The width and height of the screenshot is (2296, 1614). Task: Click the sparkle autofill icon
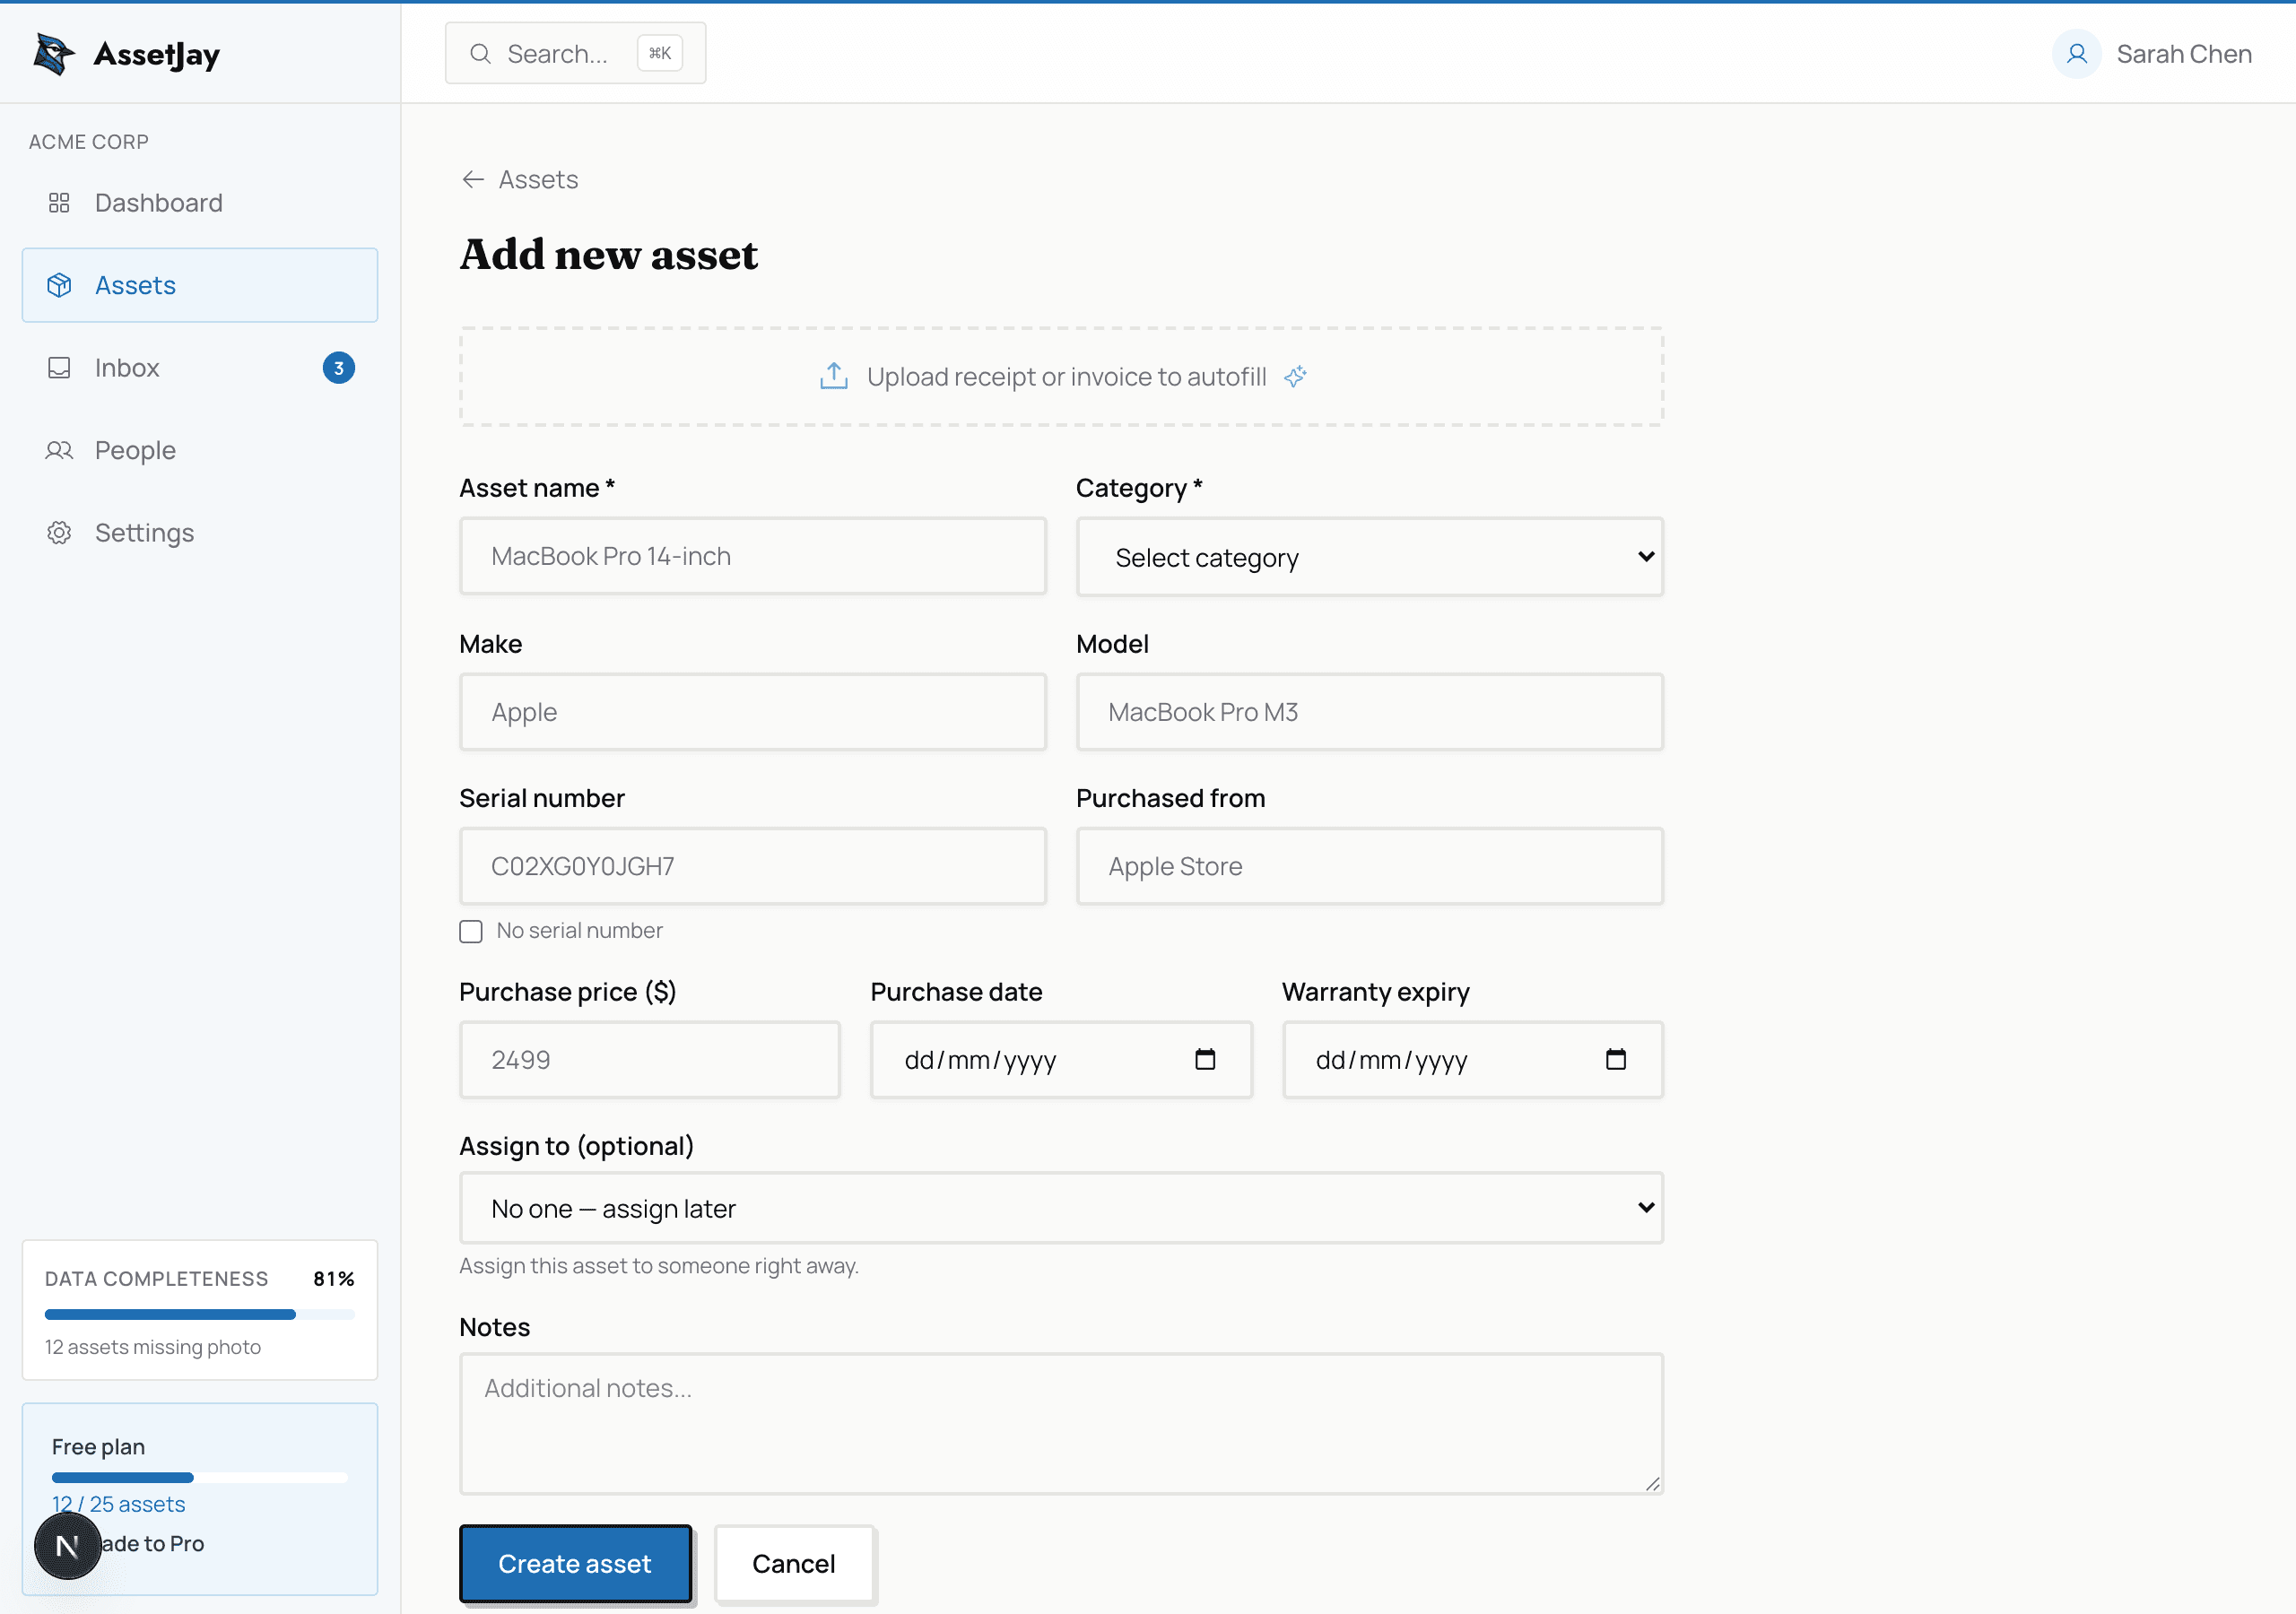click(x=1296, y=377)
